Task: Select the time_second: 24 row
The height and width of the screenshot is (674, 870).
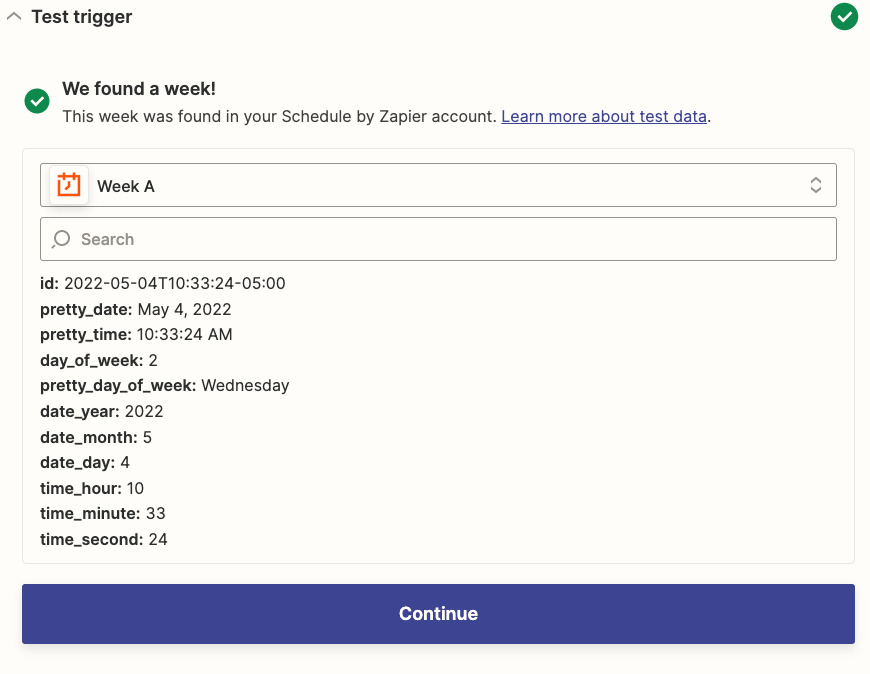Action: [104, 539]
